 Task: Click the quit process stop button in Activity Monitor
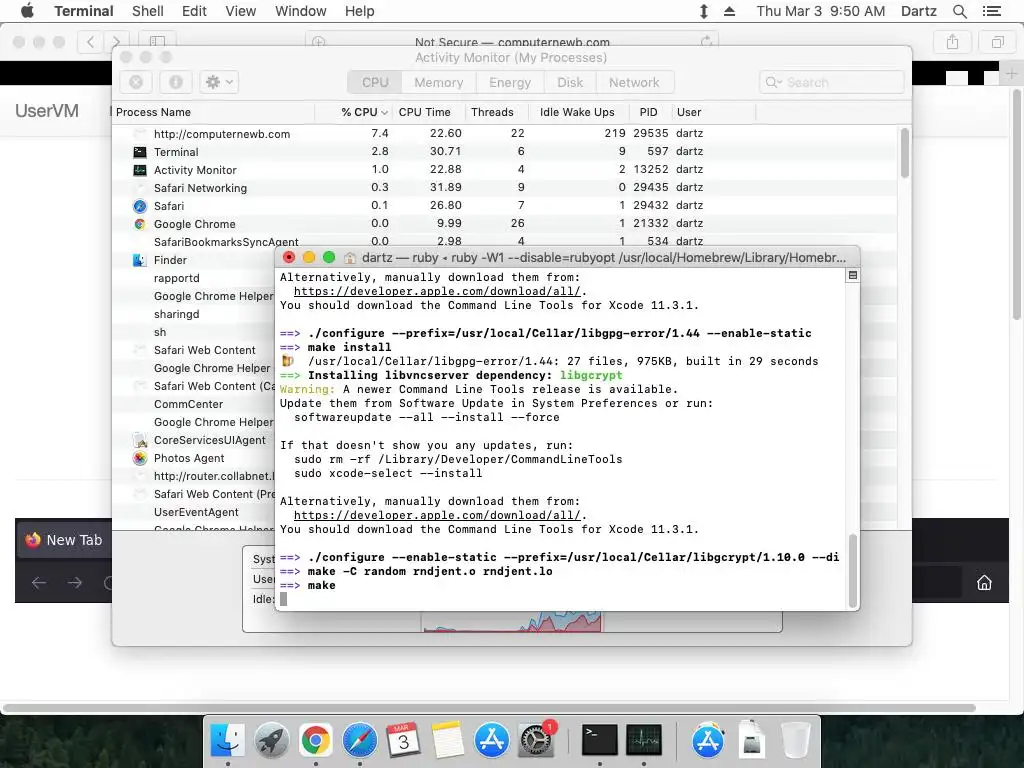tap(136, 82)
